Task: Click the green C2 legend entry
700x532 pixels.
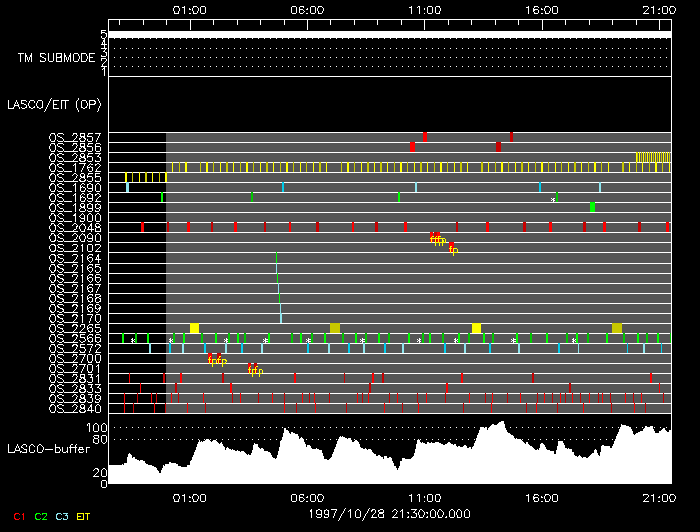Action: [41, 515]
